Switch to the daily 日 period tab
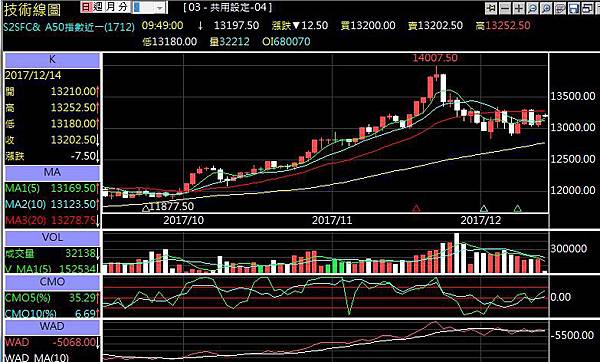Screen dimensions: 600x362 coord(86,7)
